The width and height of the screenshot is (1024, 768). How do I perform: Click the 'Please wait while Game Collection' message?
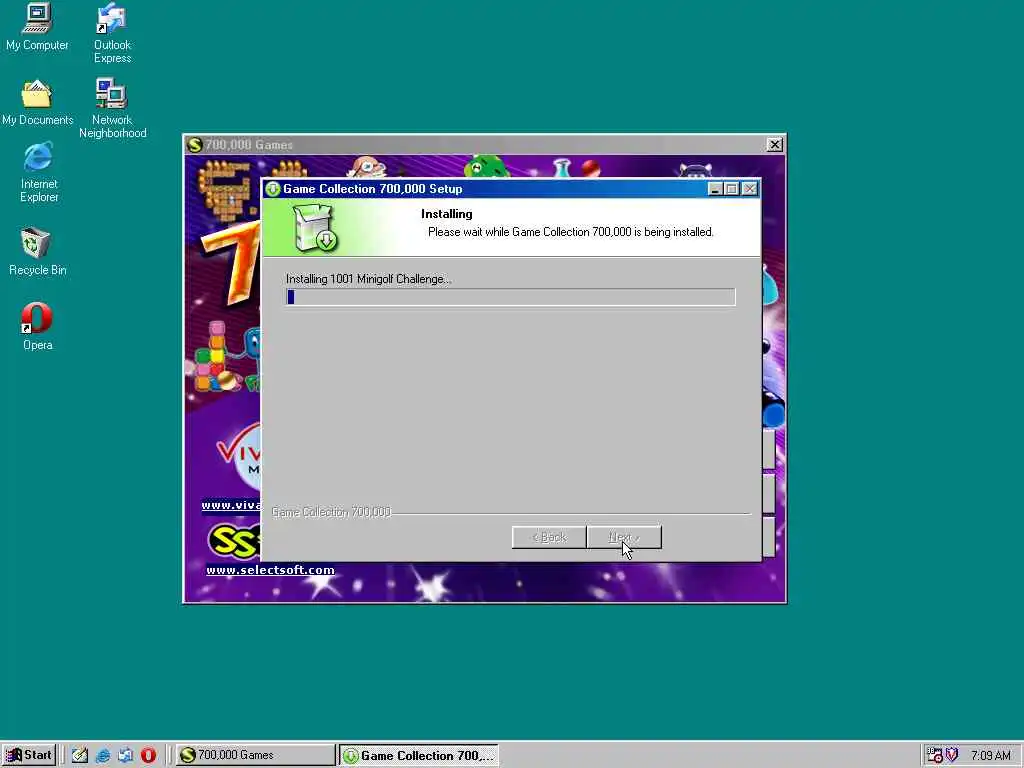click(x=571, y=232)
